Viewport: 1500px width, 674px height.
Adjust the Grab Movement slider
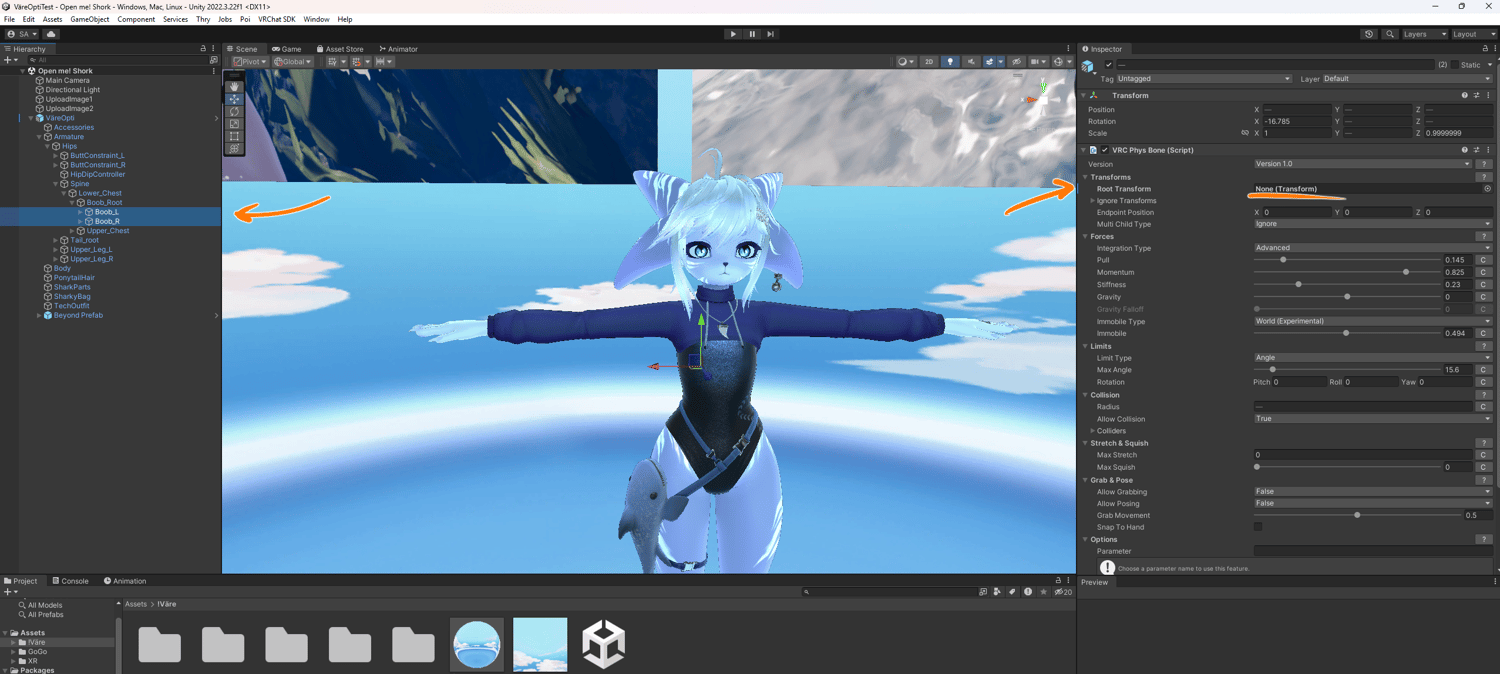1358,515
